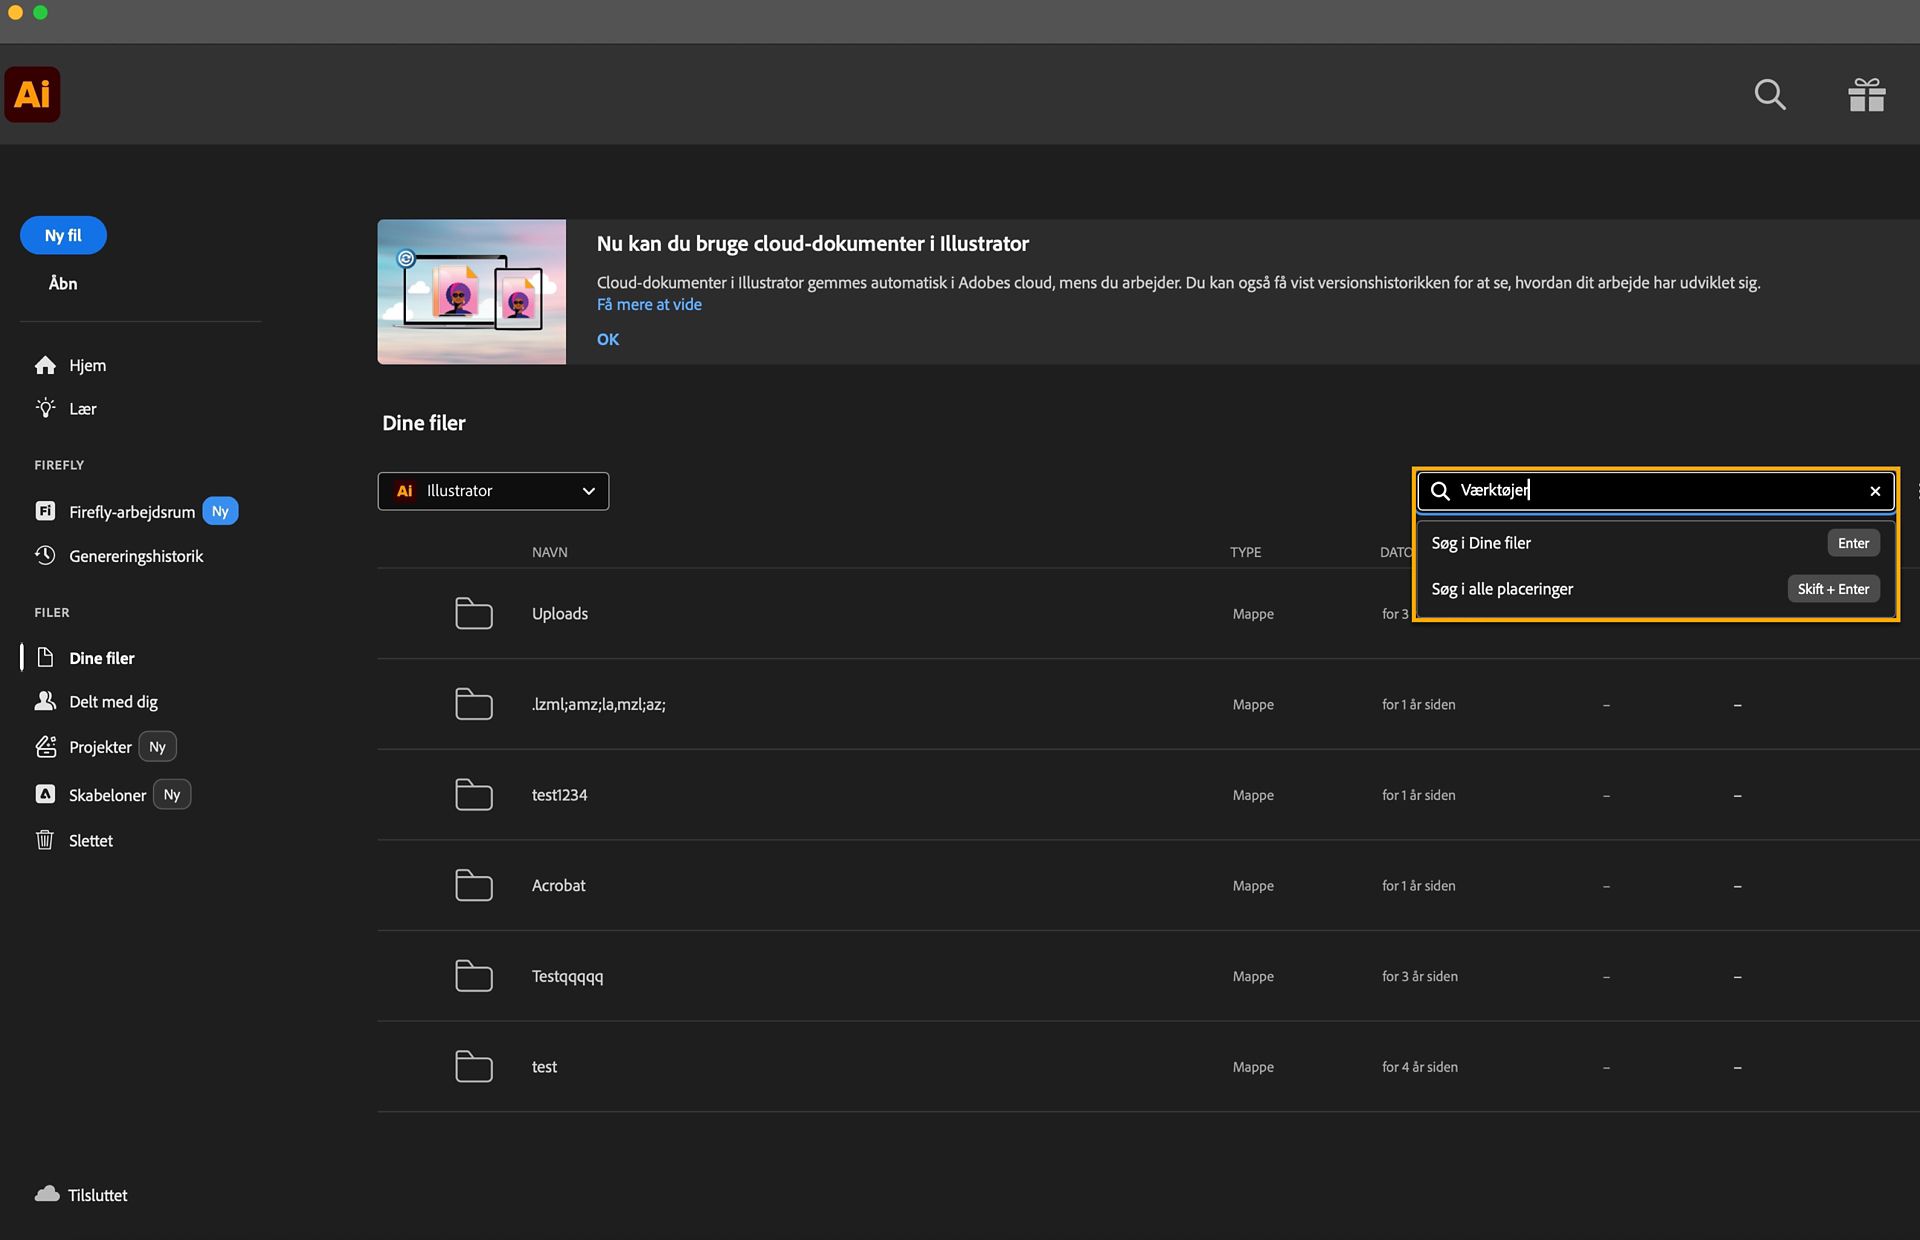Viewport: 1920px width, 1240px height.
Task: Click the Værktøjer search input field
Action: pyautogui.click(x=1655, y=491)
